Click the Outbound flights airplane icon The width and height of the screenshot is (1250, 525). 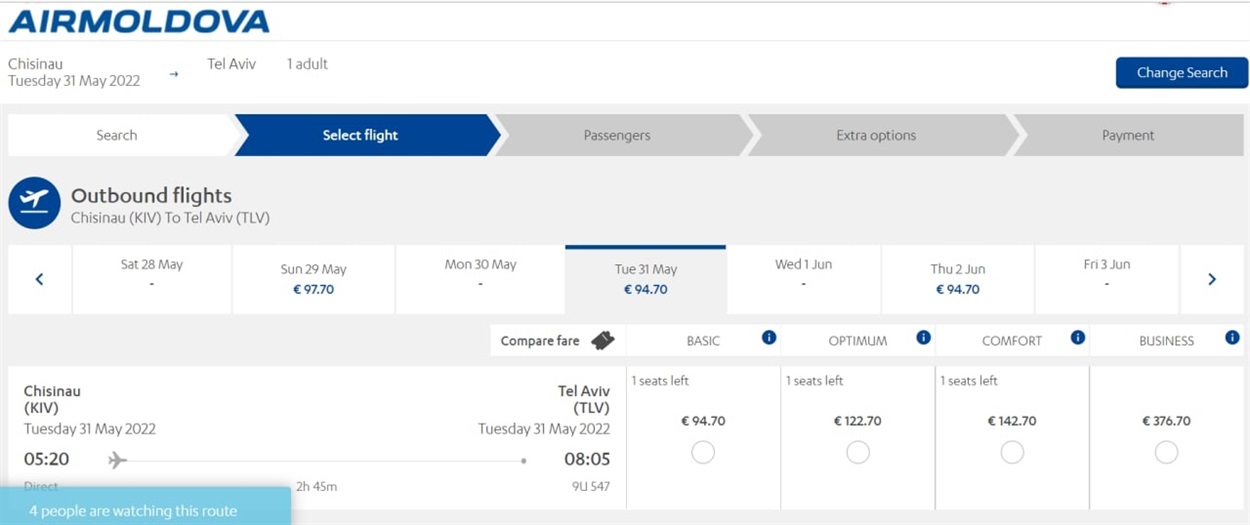click(35, 204)
